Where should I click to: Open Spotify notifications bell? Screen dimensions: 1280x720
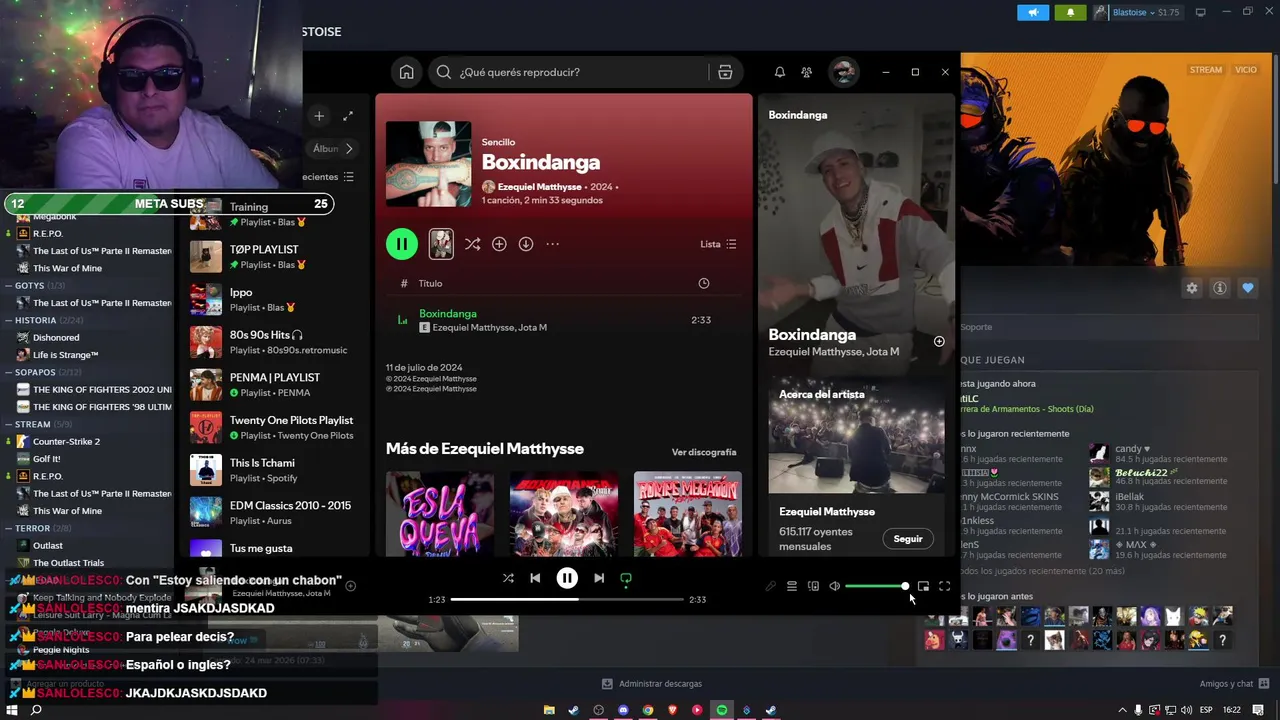click(x=780, y=72)
